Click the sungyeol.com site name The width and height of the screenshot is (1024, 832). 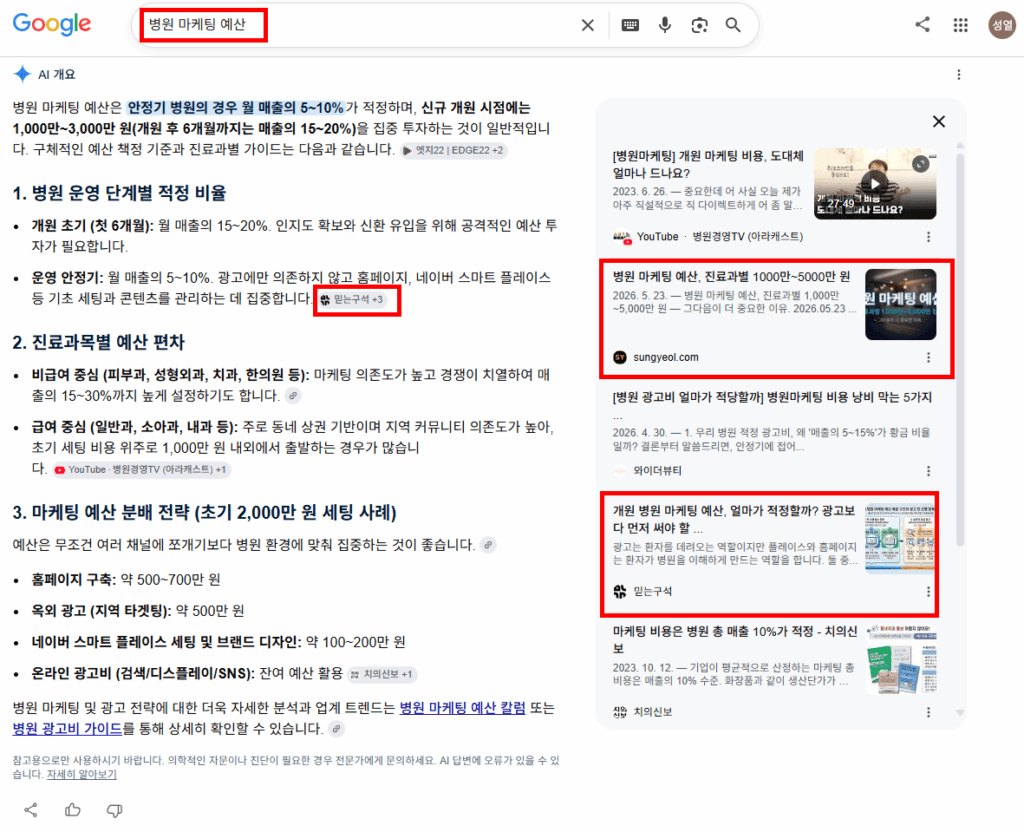click(665, 357)
